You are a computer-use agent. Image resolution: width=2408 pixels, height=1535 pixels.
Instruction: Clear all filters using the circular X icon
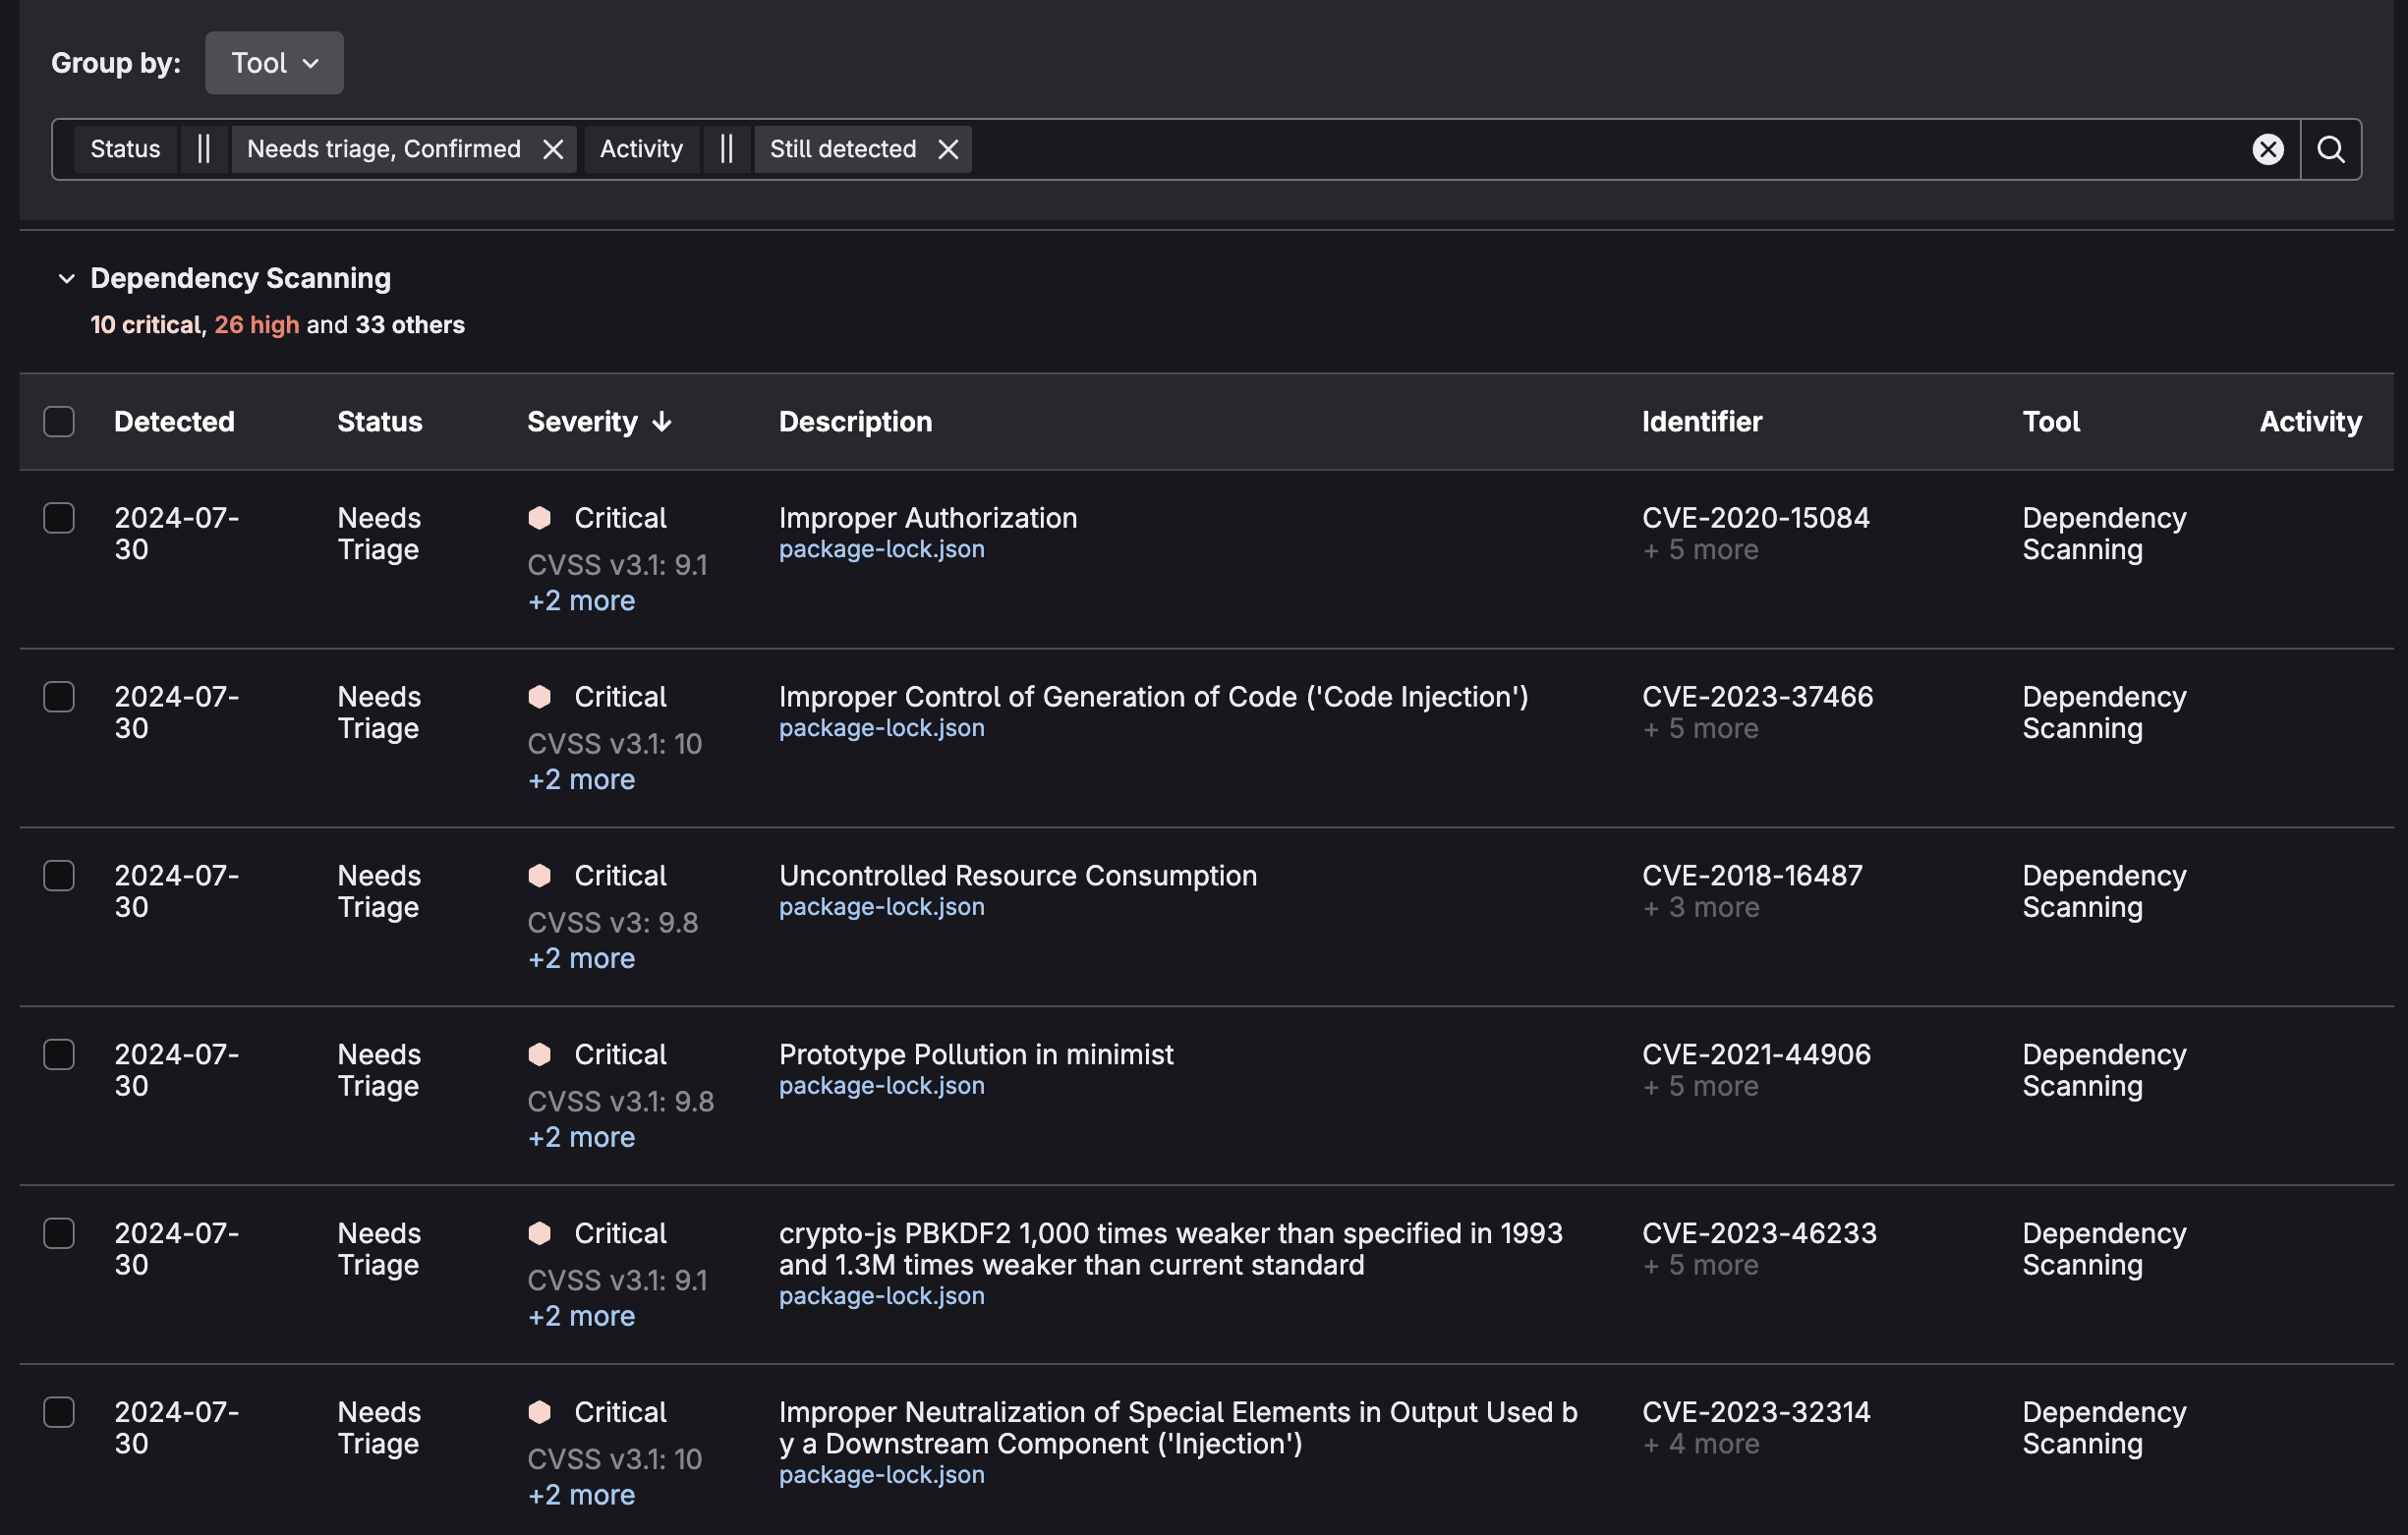[x=2267, y=150]
